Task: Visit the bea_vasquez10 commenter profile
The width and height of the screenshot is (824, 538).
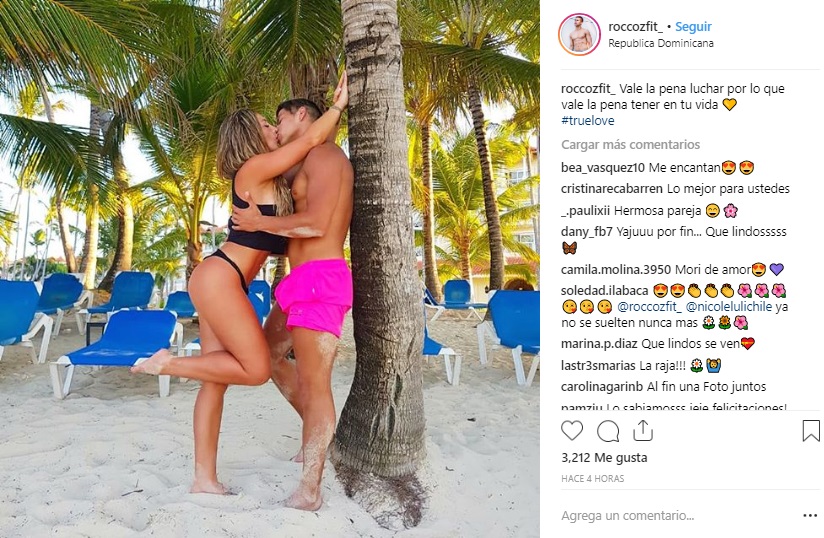Action: [603, 168]
